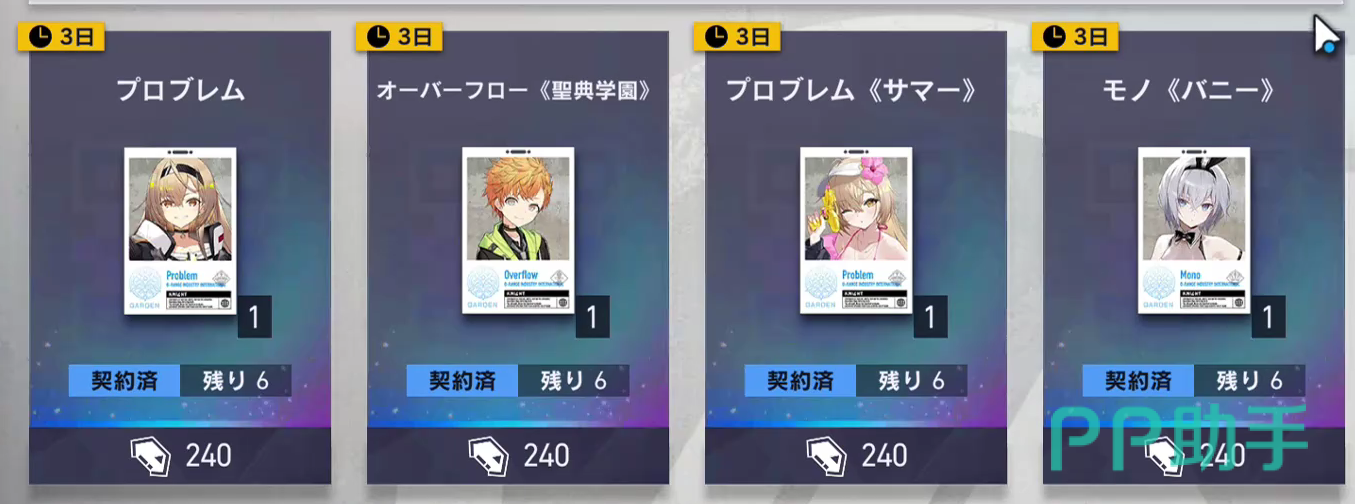
Task: Click 契約済 label on プロブレム card
Action: tap(125, 381)
